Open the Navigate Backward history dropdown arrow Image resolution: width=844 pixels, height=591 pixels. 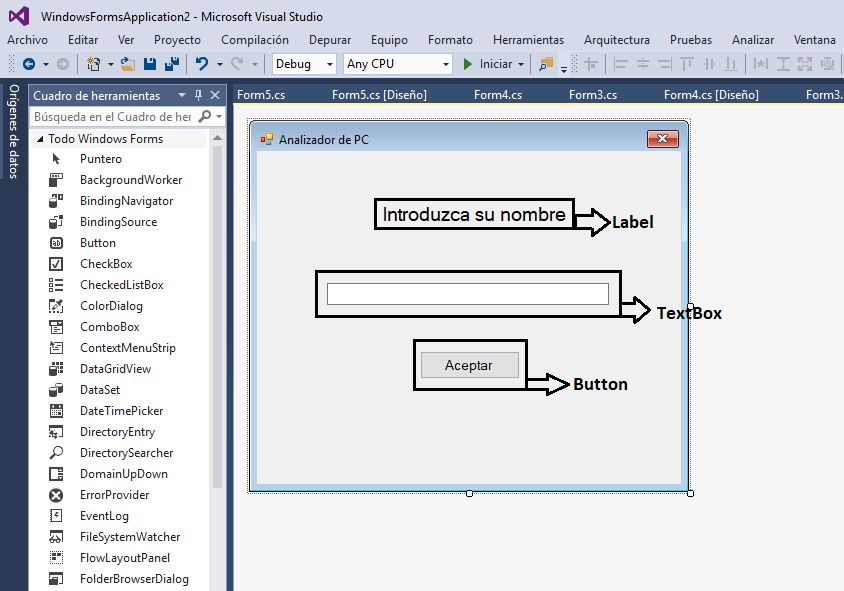coord(46,65)
